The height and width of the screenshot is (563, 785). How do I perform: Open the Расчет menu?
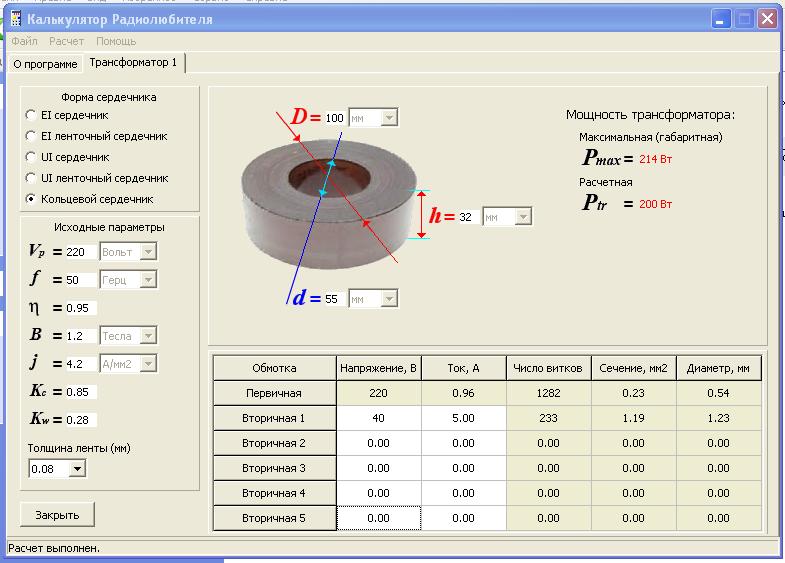pos(67,41)
